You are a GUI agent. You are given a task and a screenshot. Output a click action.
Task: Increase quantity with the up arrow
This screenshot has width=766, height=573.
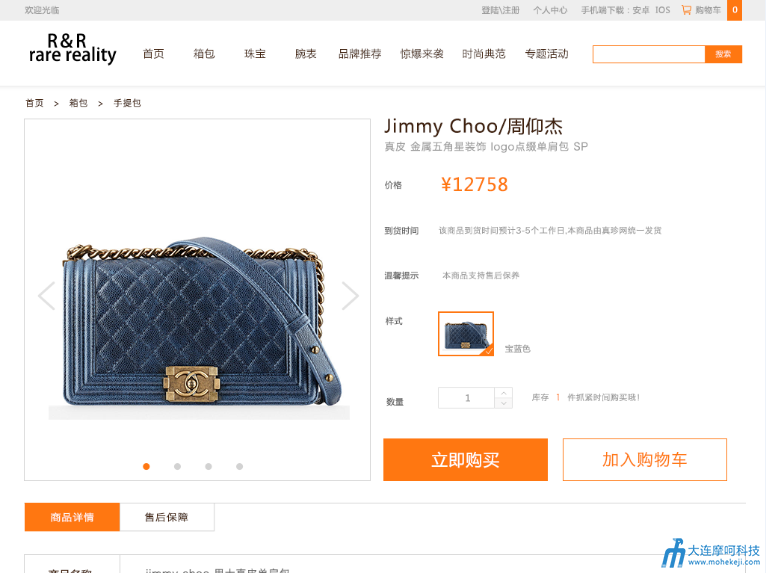504,393
